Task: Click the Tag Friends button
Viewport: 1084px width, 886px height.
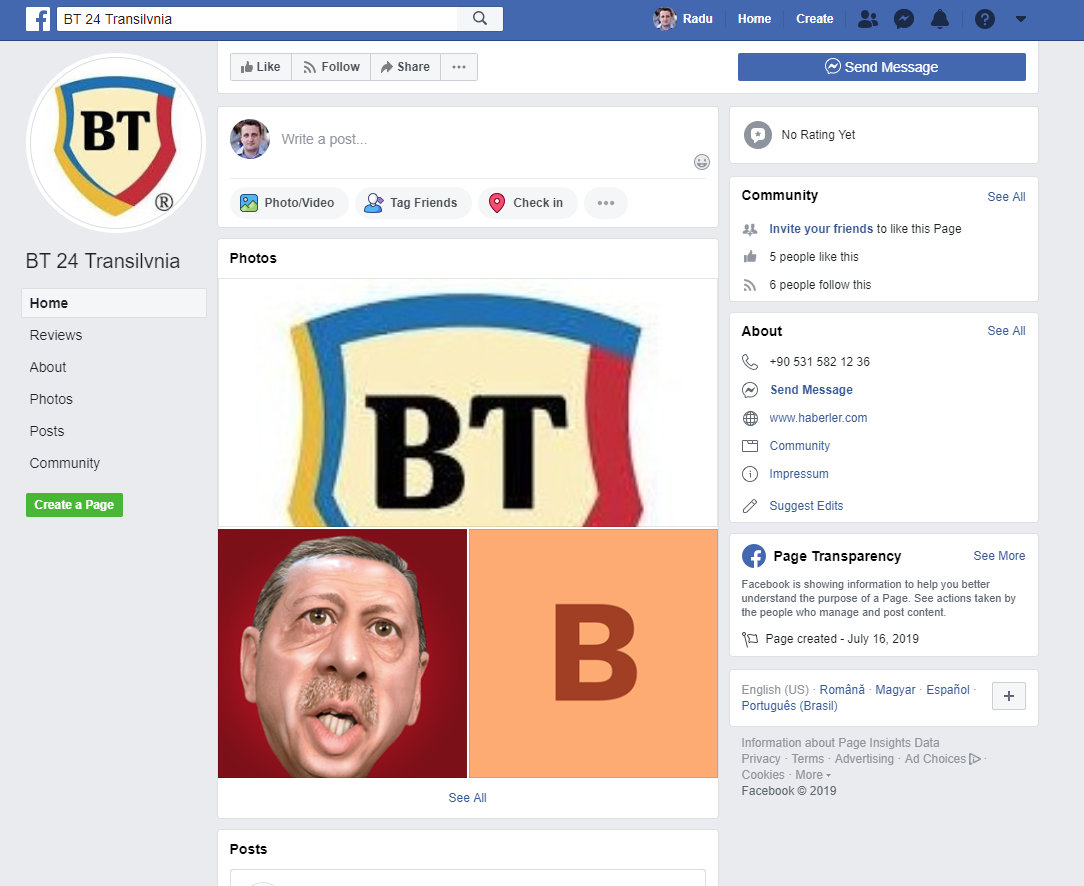Action: pyautogui.click(x=413, y=203)
